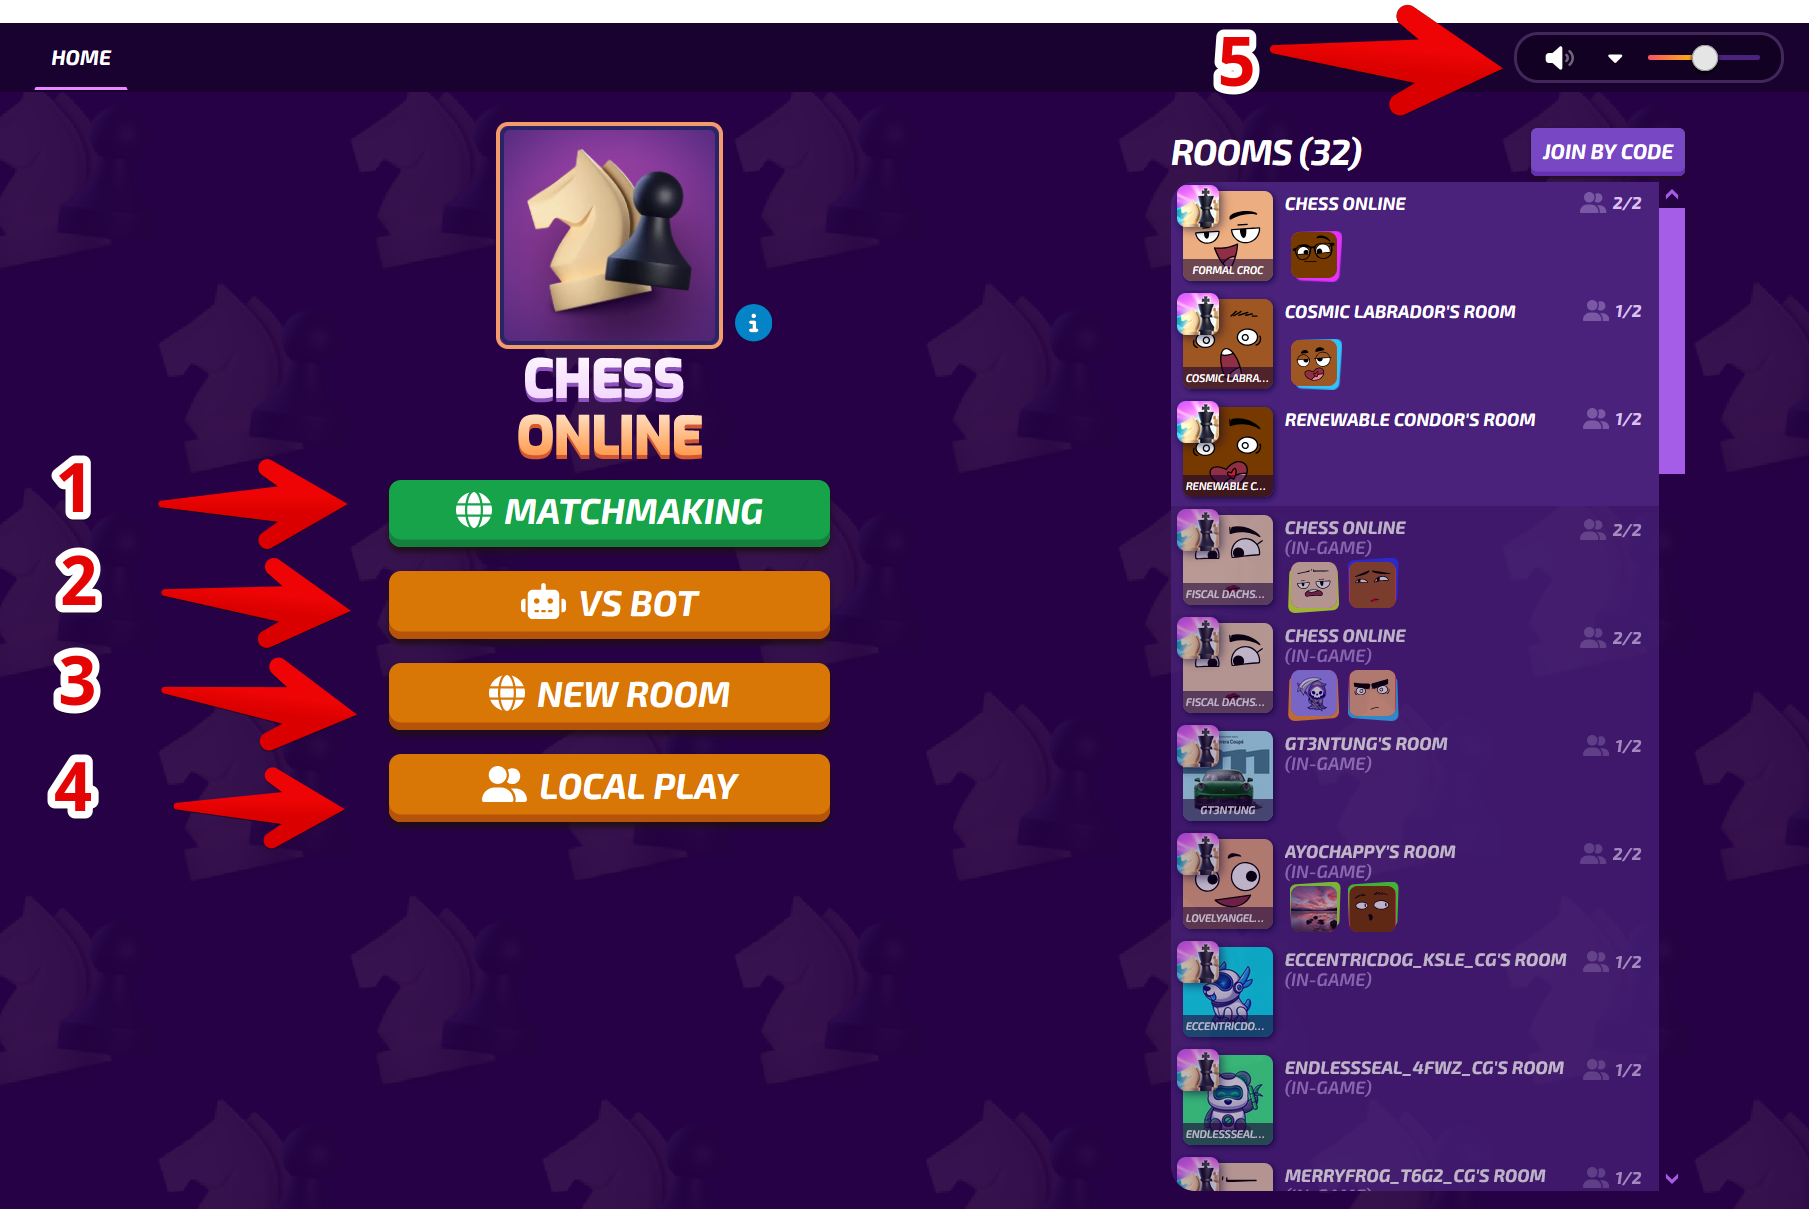Create a New Room

click(x=609, y=695)
